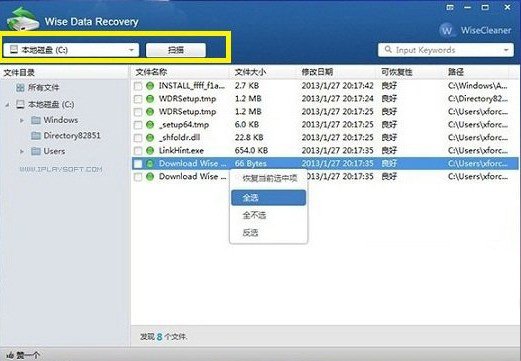
Task: Click the Users folder icon
Action: (x=36, y=151)
